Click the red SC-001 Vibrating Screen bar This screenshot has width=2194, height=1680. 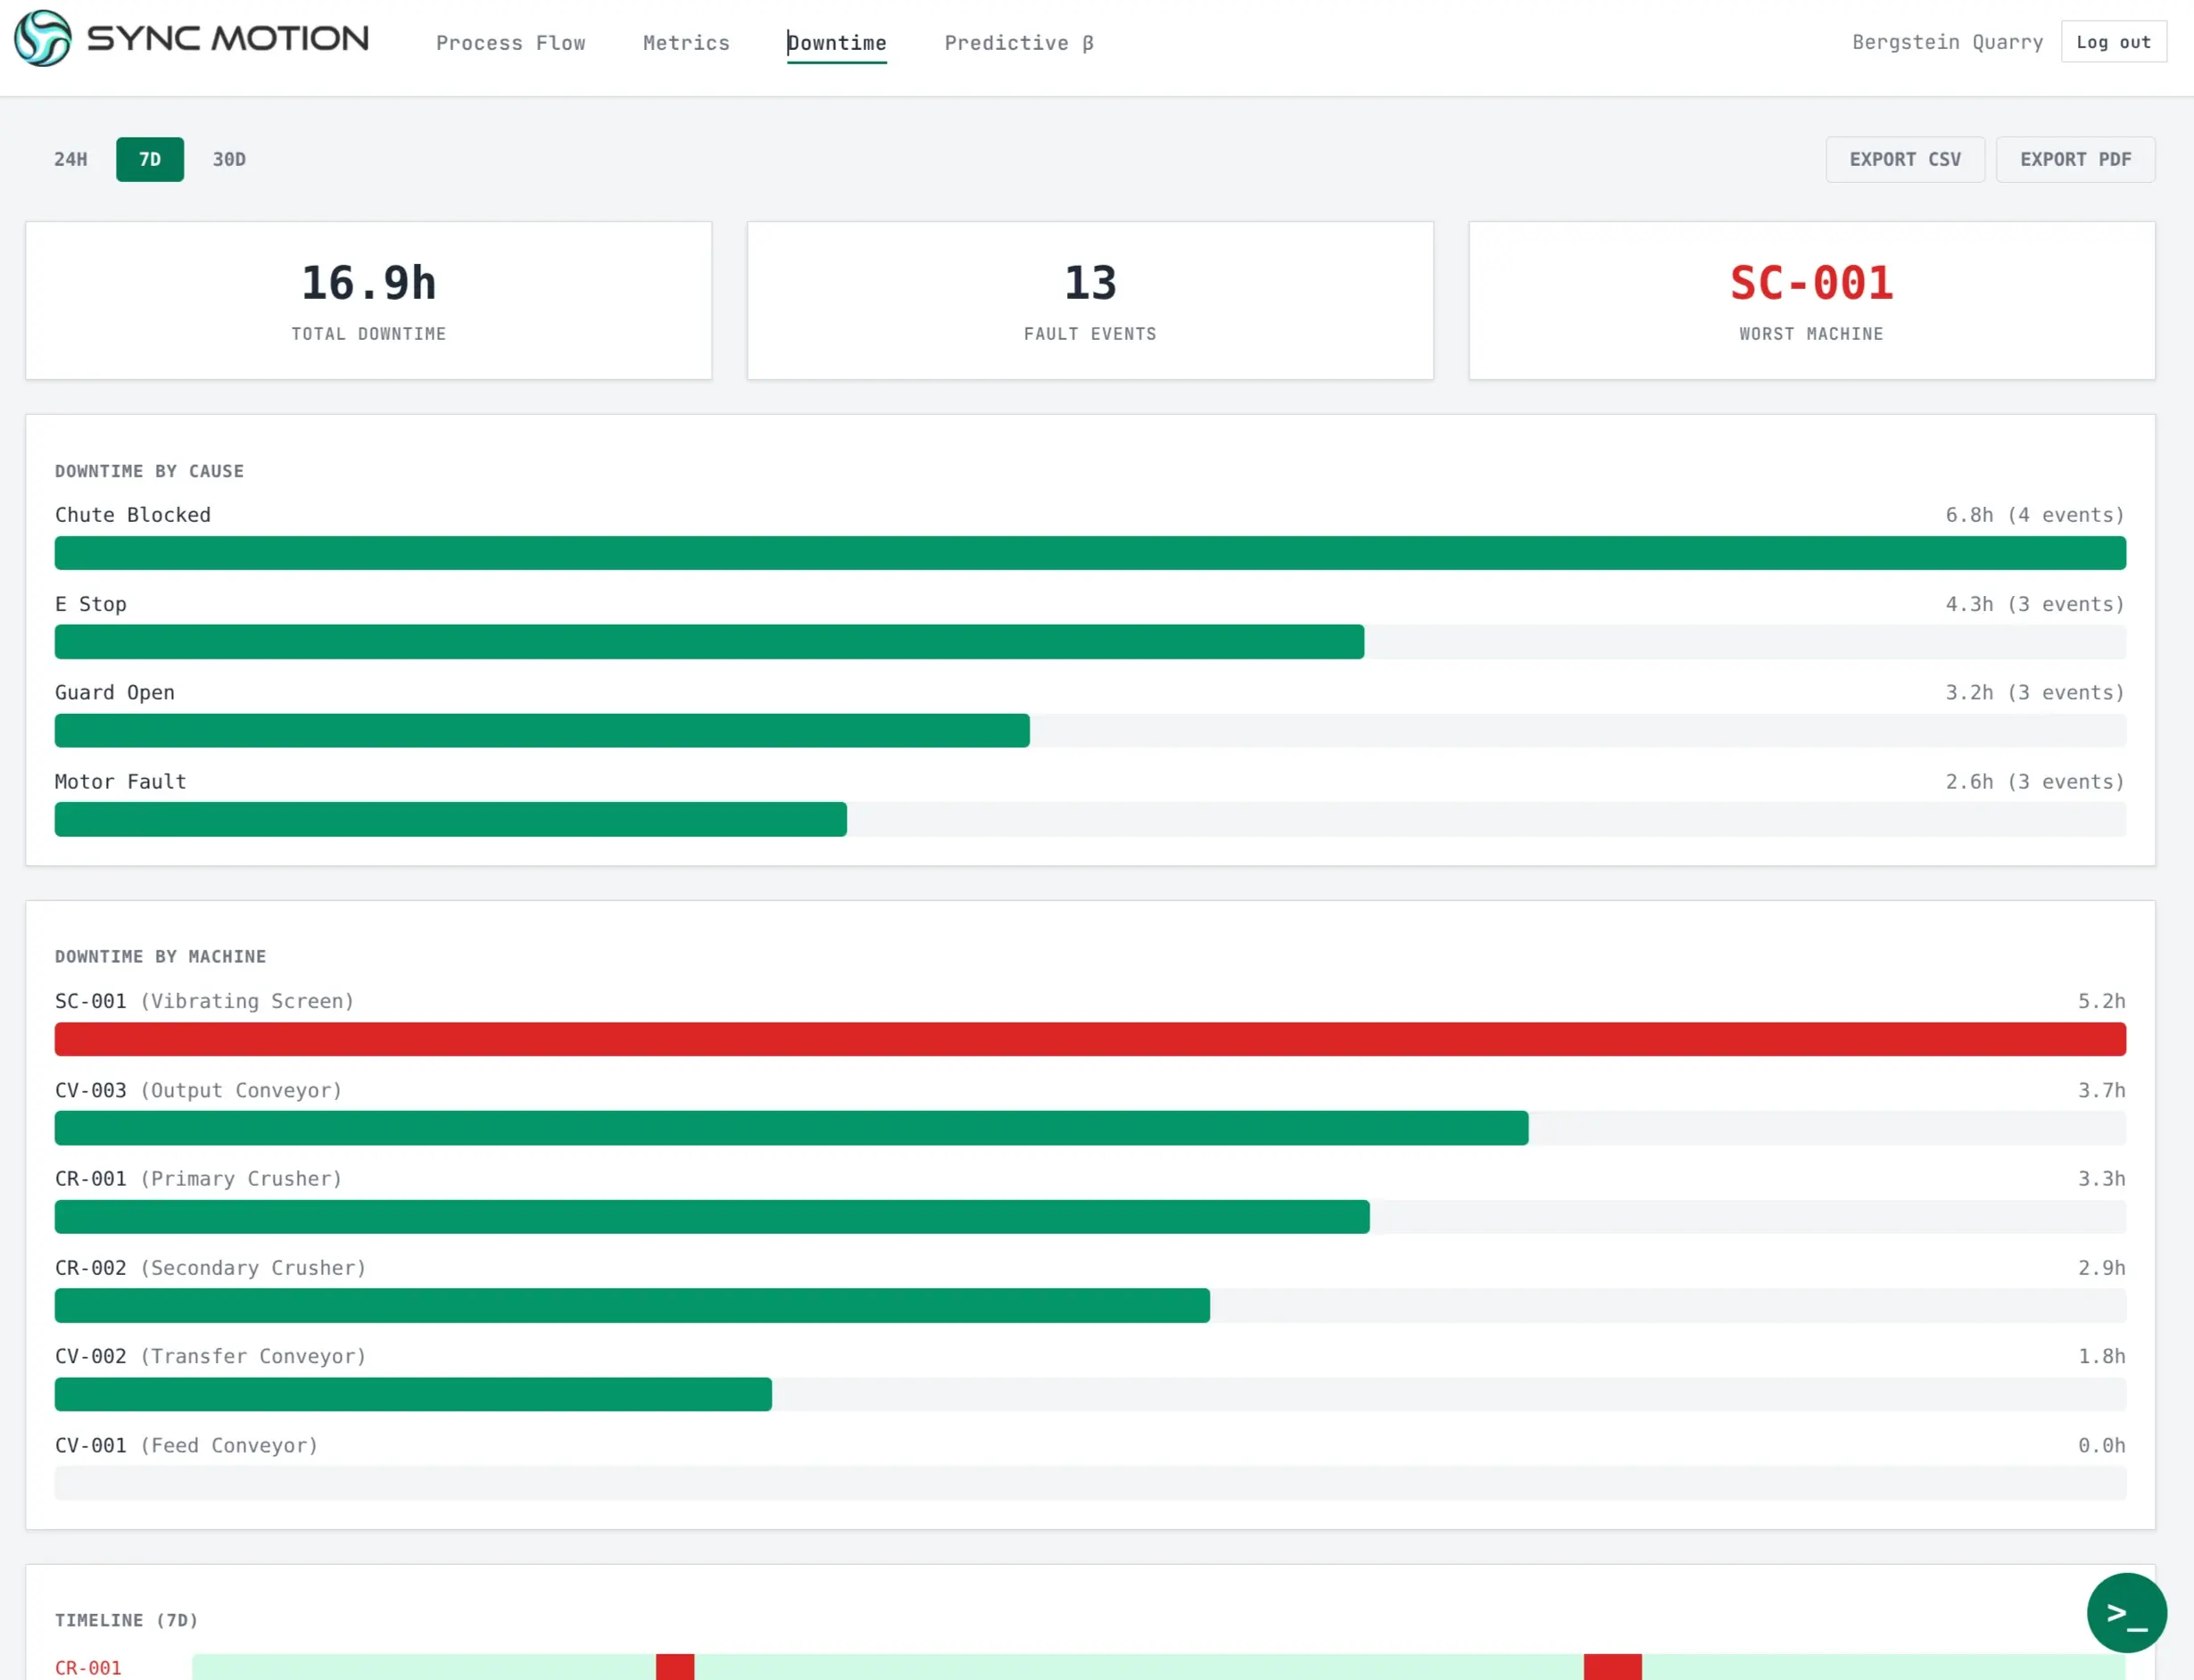pyautogui.click(x=1090, y=1039)
